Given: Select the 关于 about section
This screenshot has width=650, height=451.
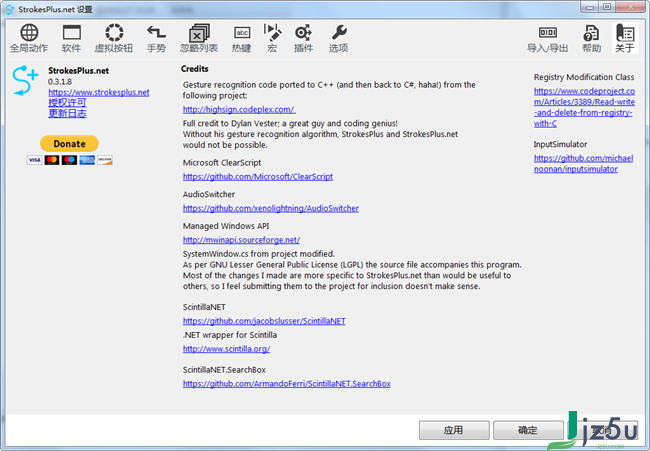Looking at the screenshot, I should (x=625, y=38).
